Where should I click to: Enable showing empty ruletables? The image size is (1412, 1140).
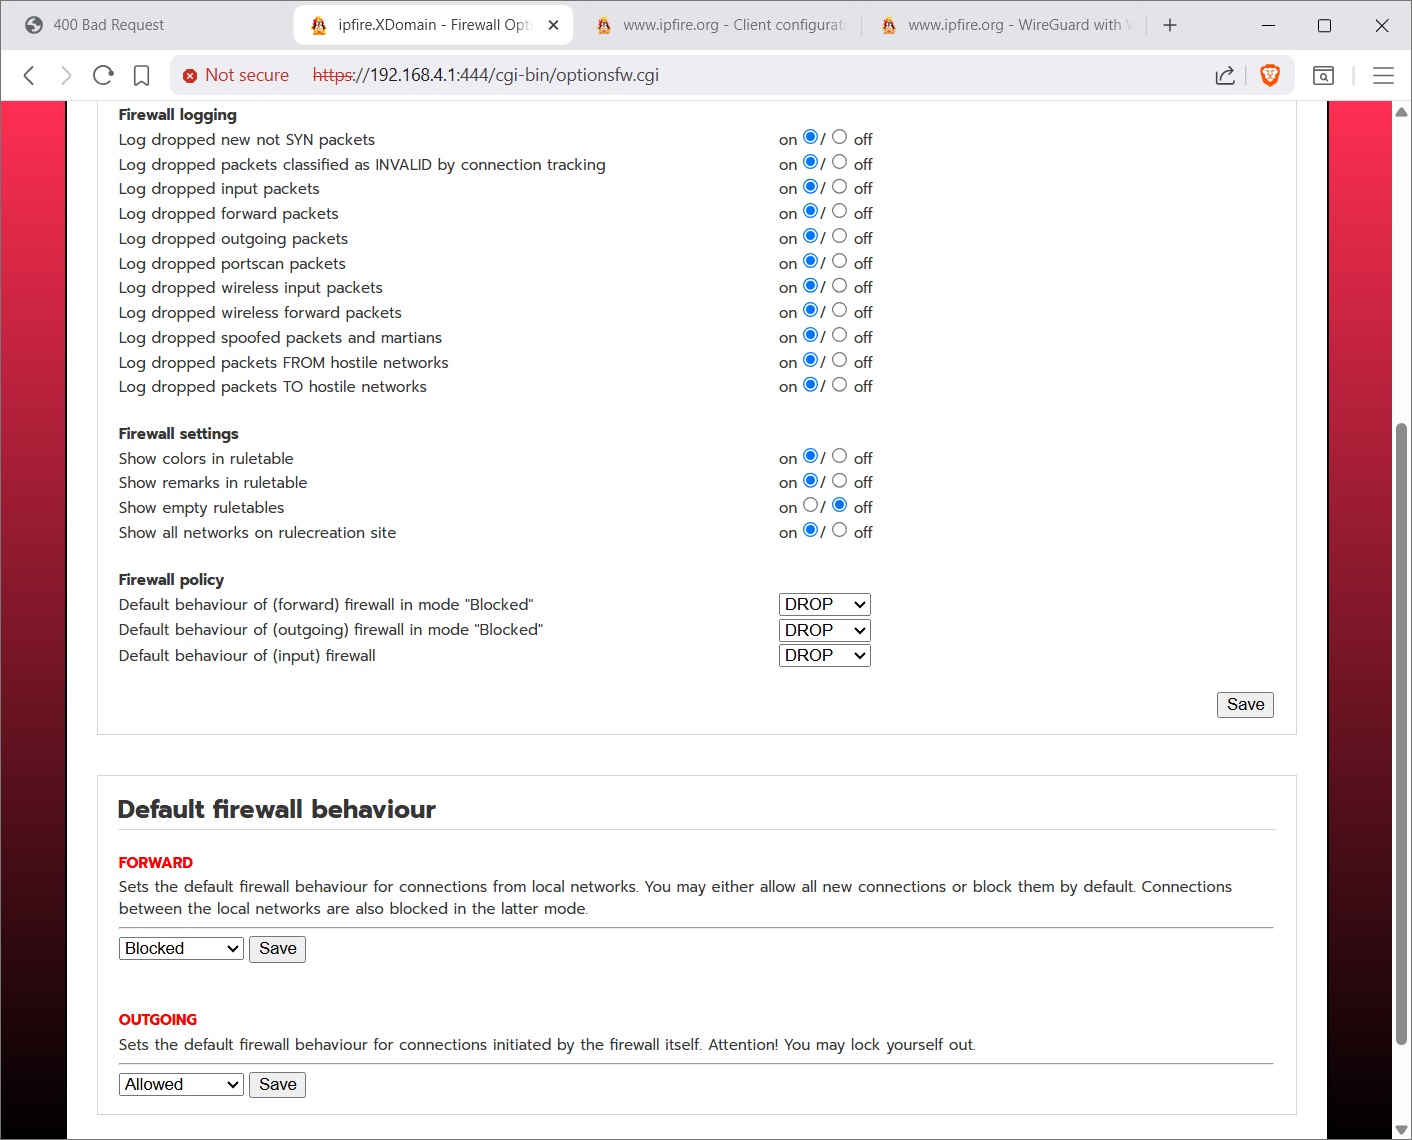click(x=810, y=505)
